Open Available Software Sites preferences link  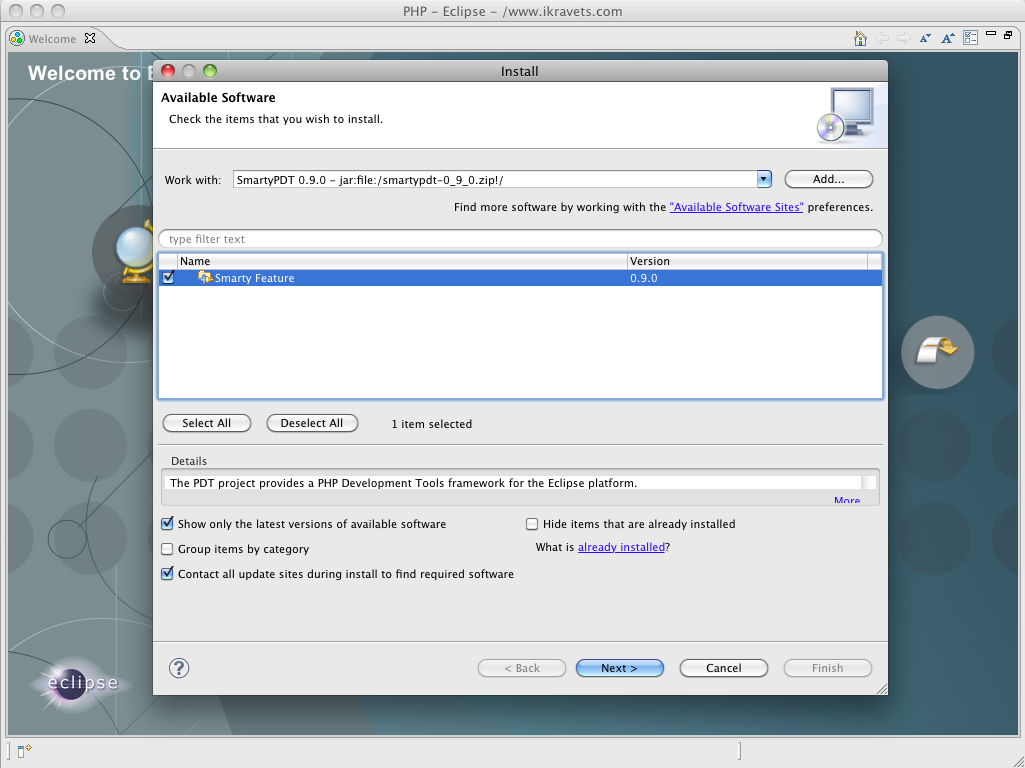tap(736, 207)
